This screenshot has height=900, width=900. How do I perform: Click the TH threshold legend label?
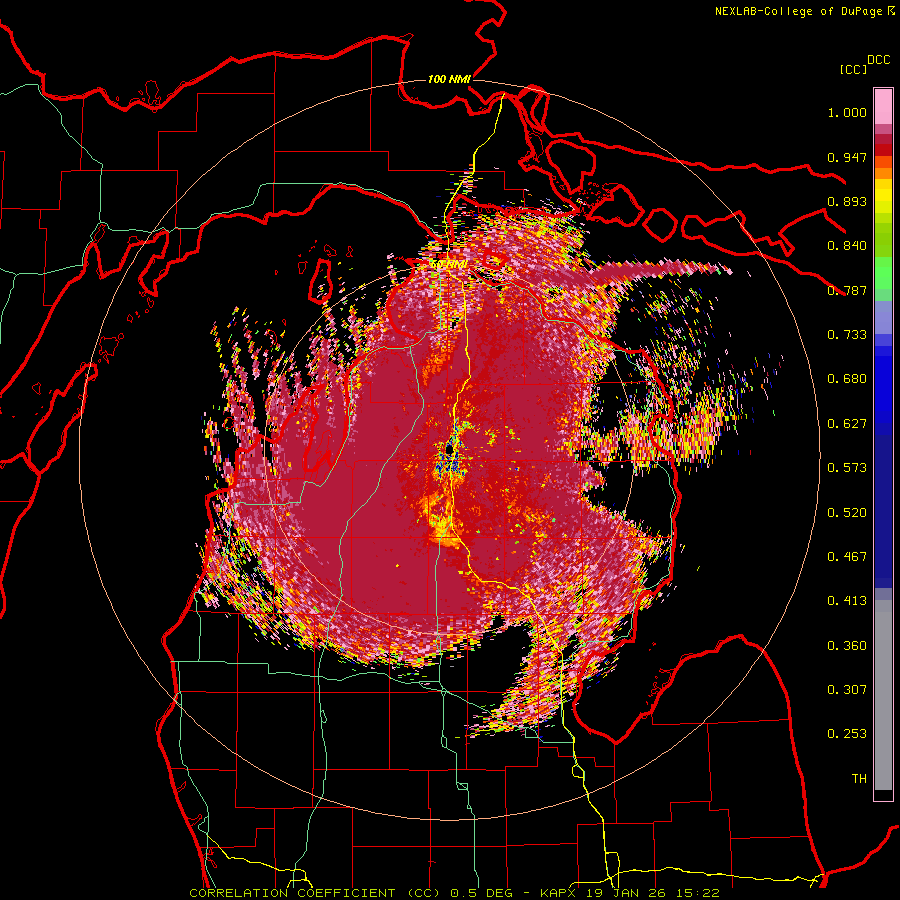(x=859, y=779)
